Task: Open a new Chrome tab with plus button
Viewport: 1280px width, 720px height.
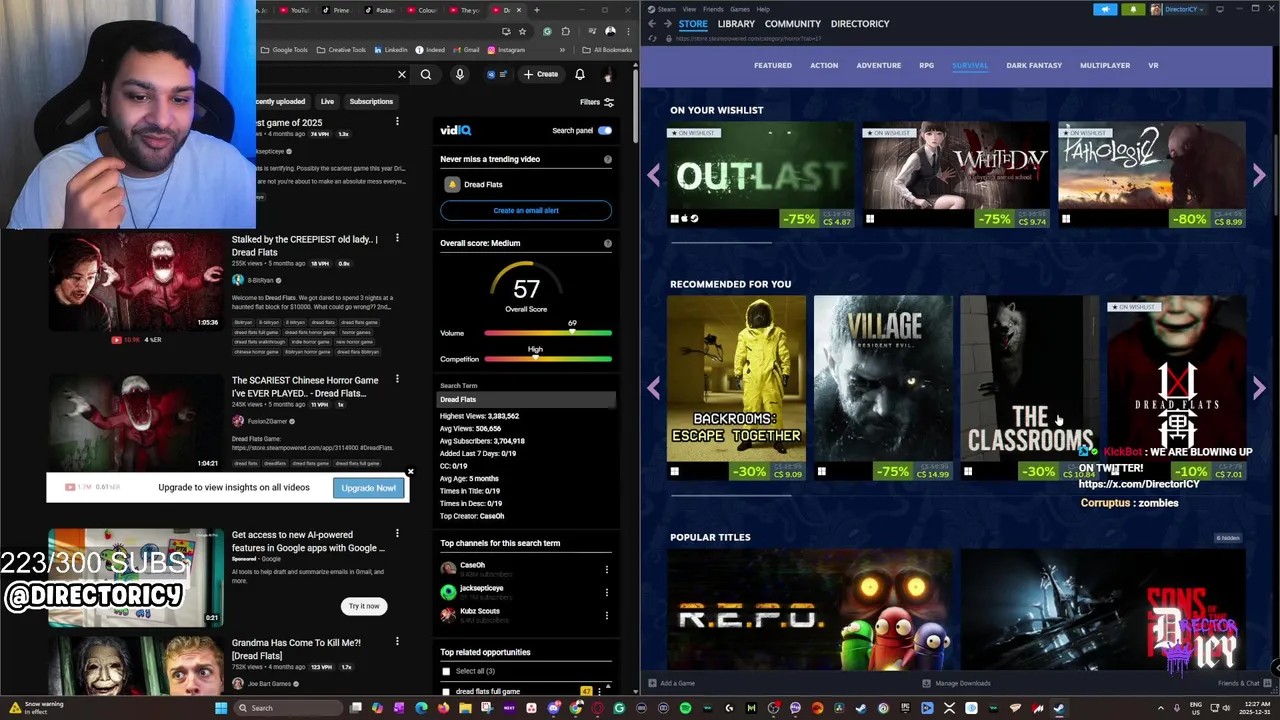Action: [x=537, y=10]
